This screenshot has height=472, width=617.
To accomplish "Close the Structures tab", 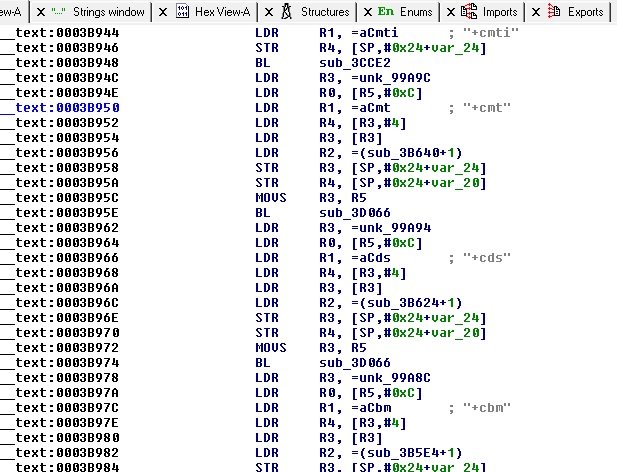I will [269, 12].
